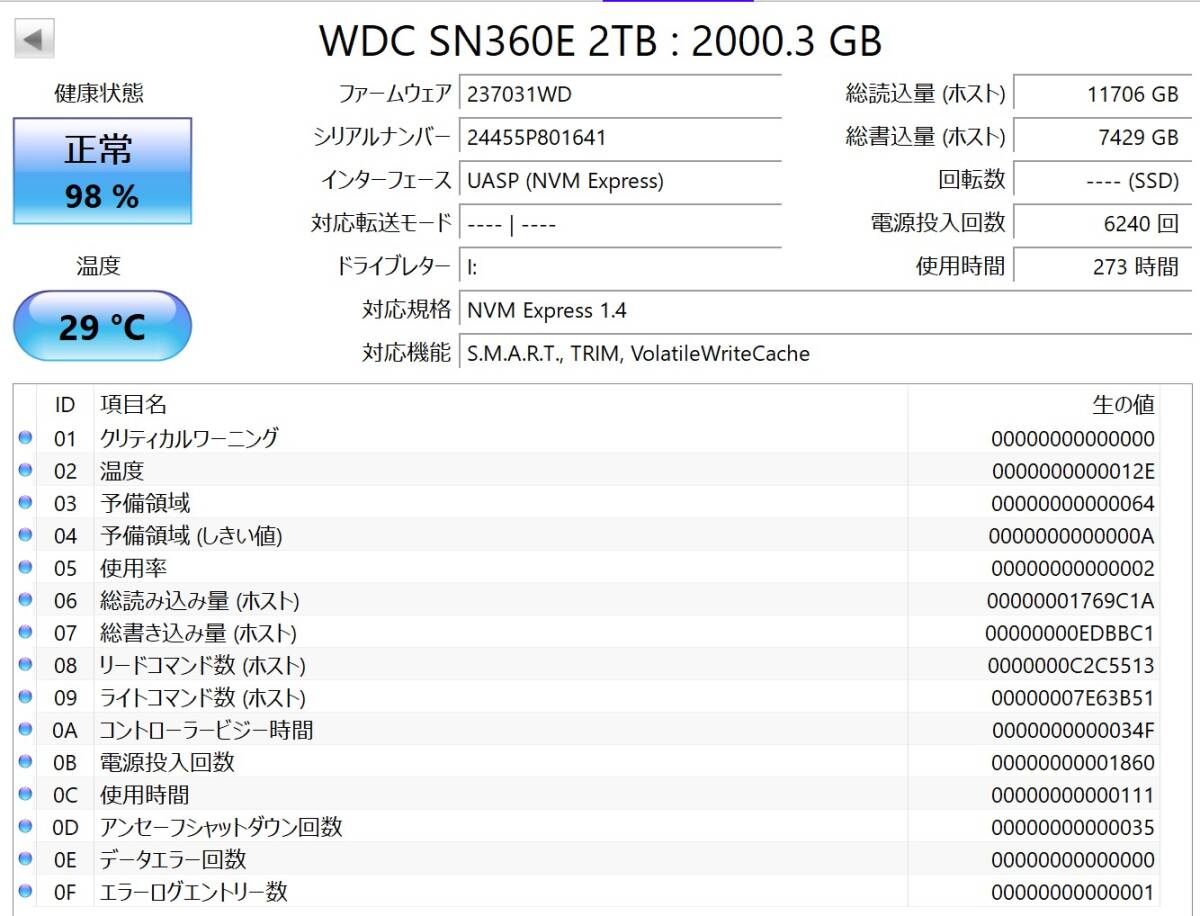The image size is (1200, 916).
Task: Click the 総読み込み量 (ホスト) row name
Action: coord(199,600)
